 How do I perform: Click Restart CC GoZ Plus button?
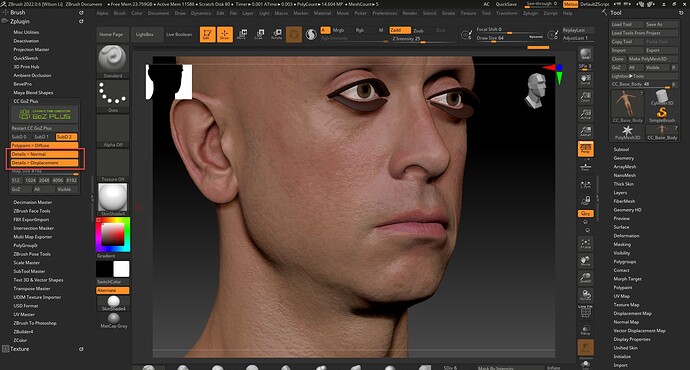click(x=44, y=128)
